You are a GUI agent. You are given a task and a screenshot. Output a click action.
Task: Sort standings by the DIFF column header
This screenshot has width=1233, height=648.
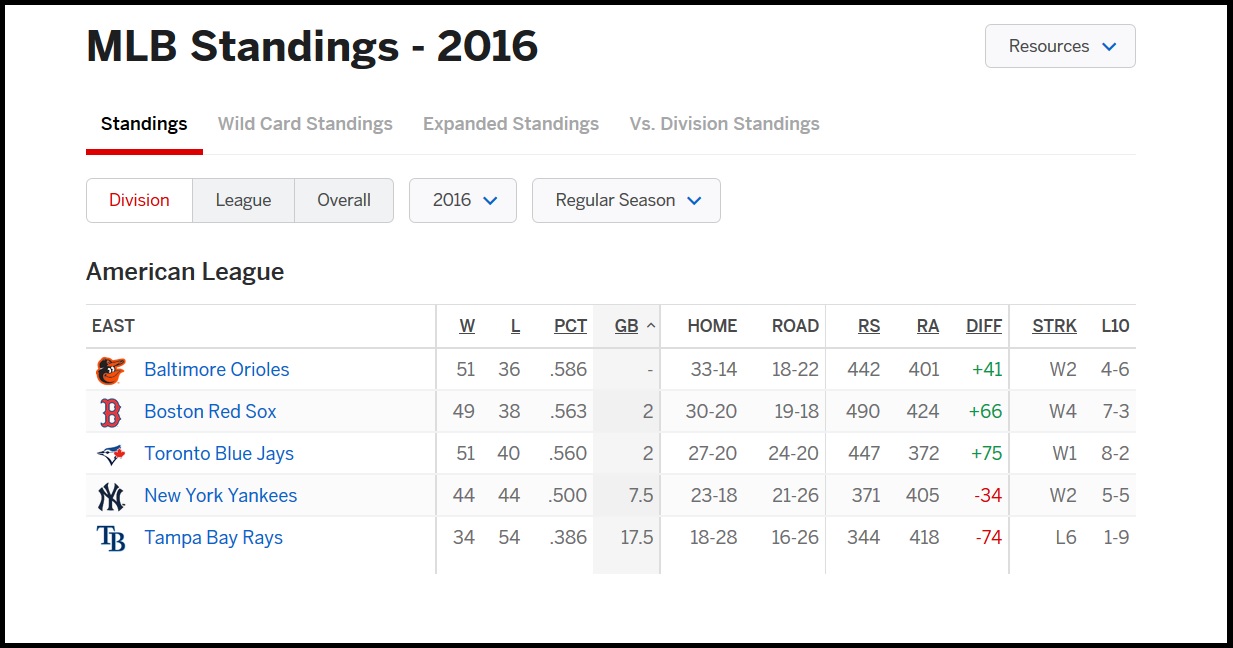point(984,326)
